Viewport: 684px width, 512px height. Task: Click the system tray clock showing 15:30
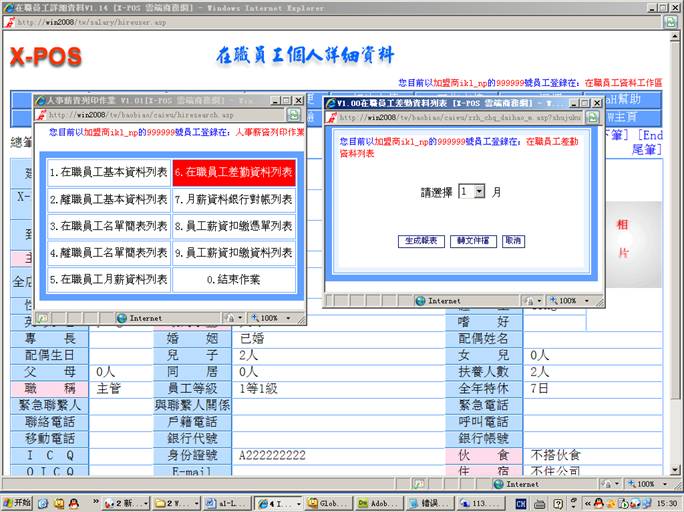665,502
